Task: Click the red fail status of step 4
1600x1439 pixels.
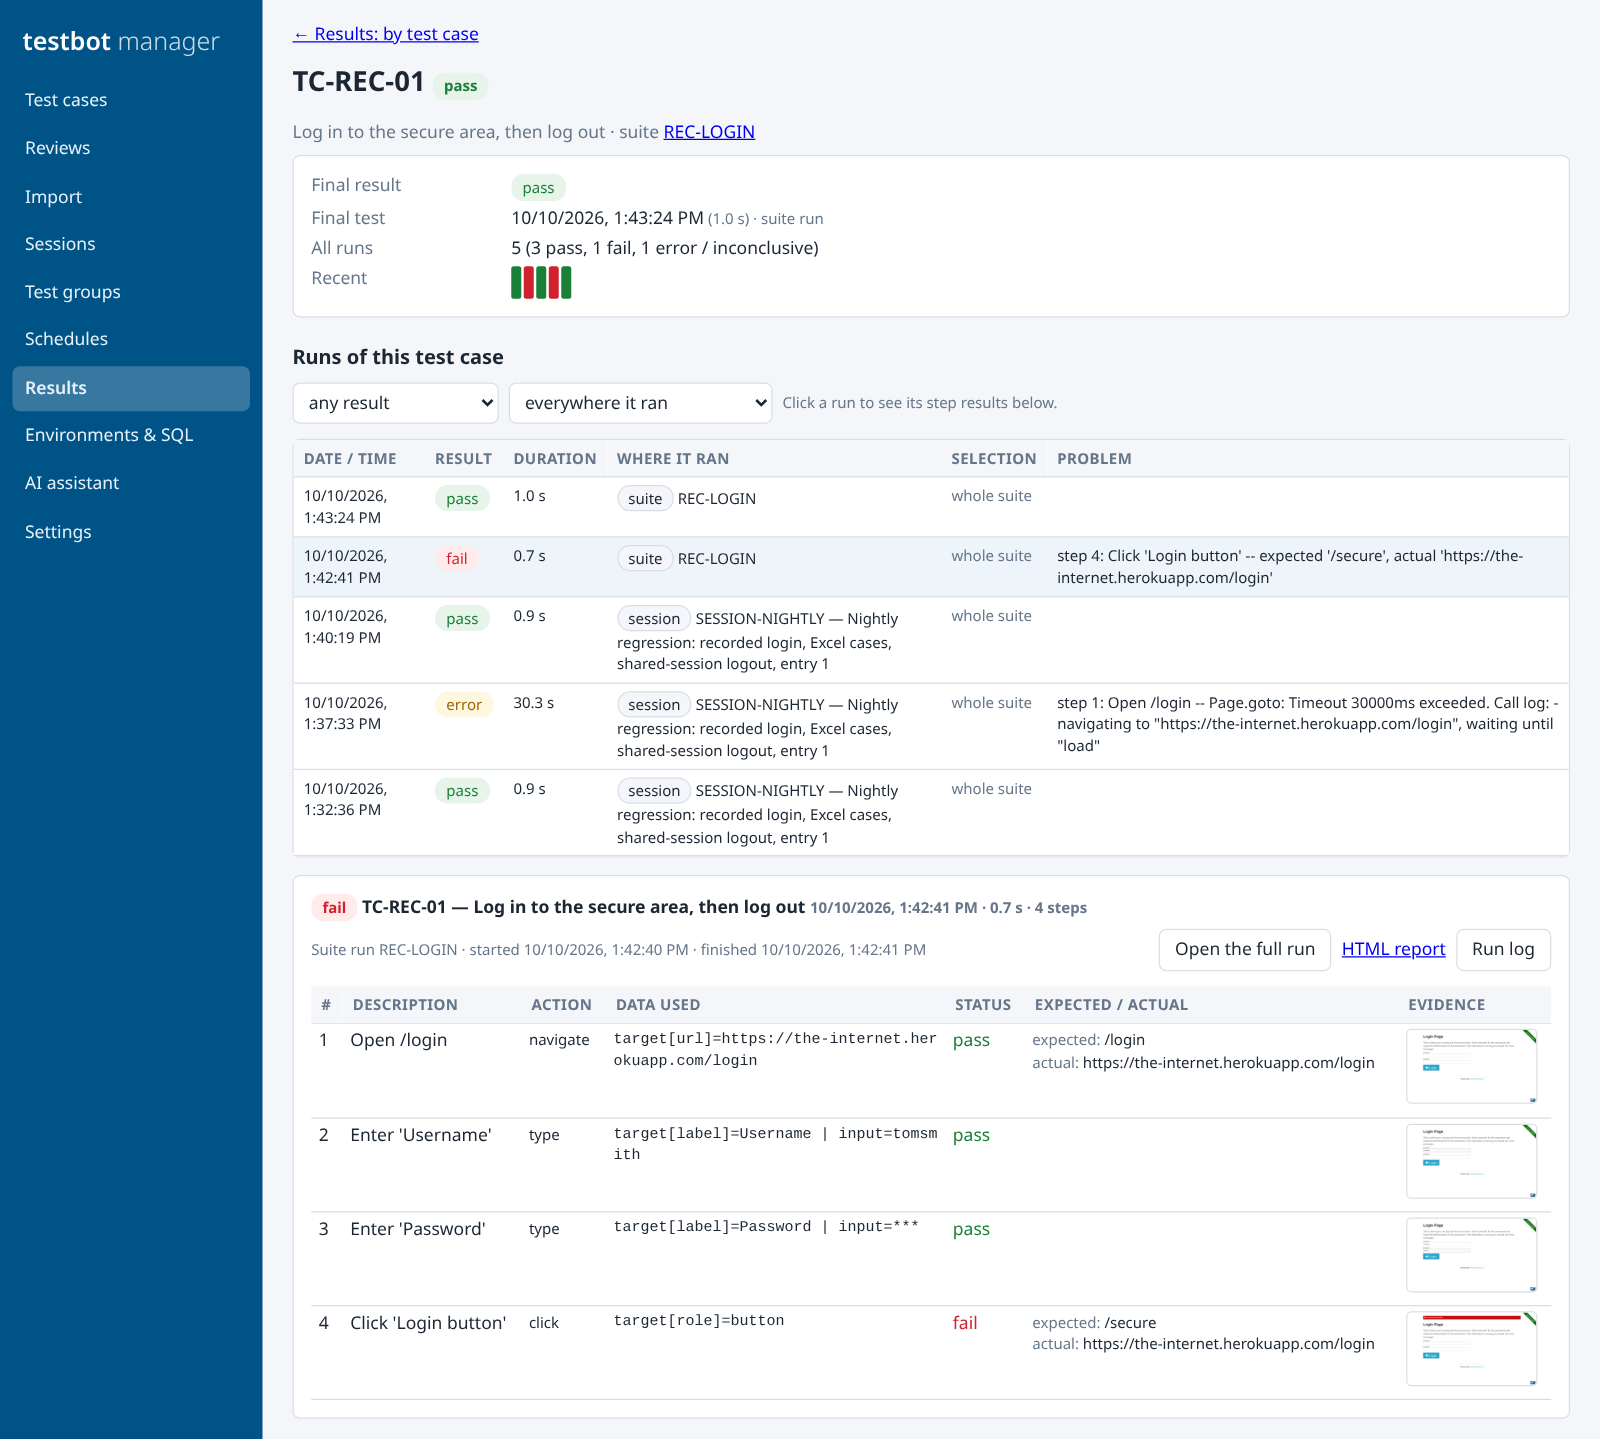Action: pos(965,1323)
